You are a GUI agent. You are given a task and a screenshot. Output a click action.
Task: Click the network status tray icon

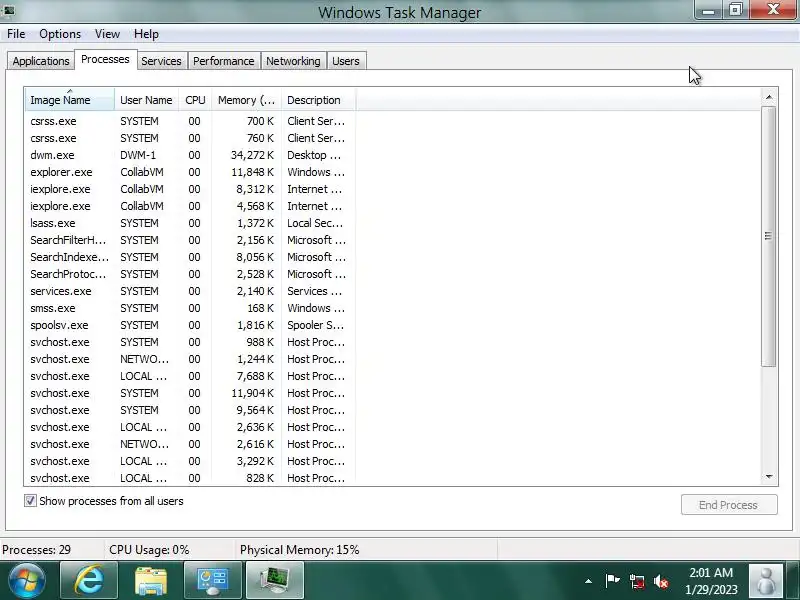(x=637, y=581)
